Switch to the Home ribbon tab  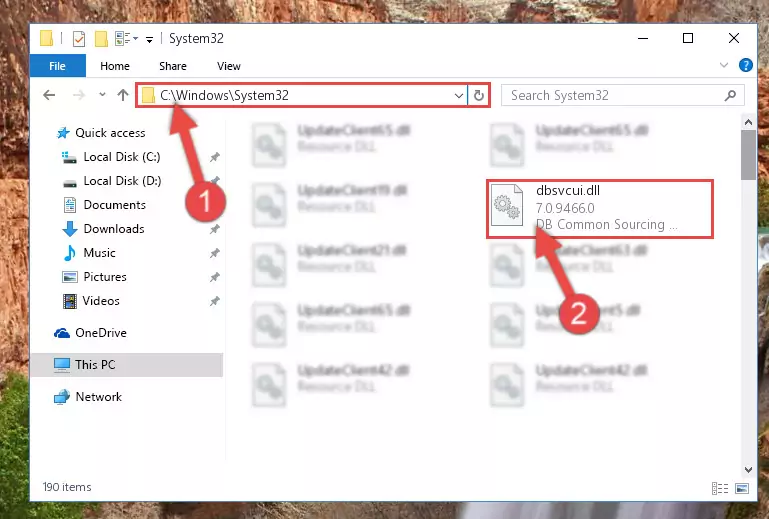(x=115, y=66)
